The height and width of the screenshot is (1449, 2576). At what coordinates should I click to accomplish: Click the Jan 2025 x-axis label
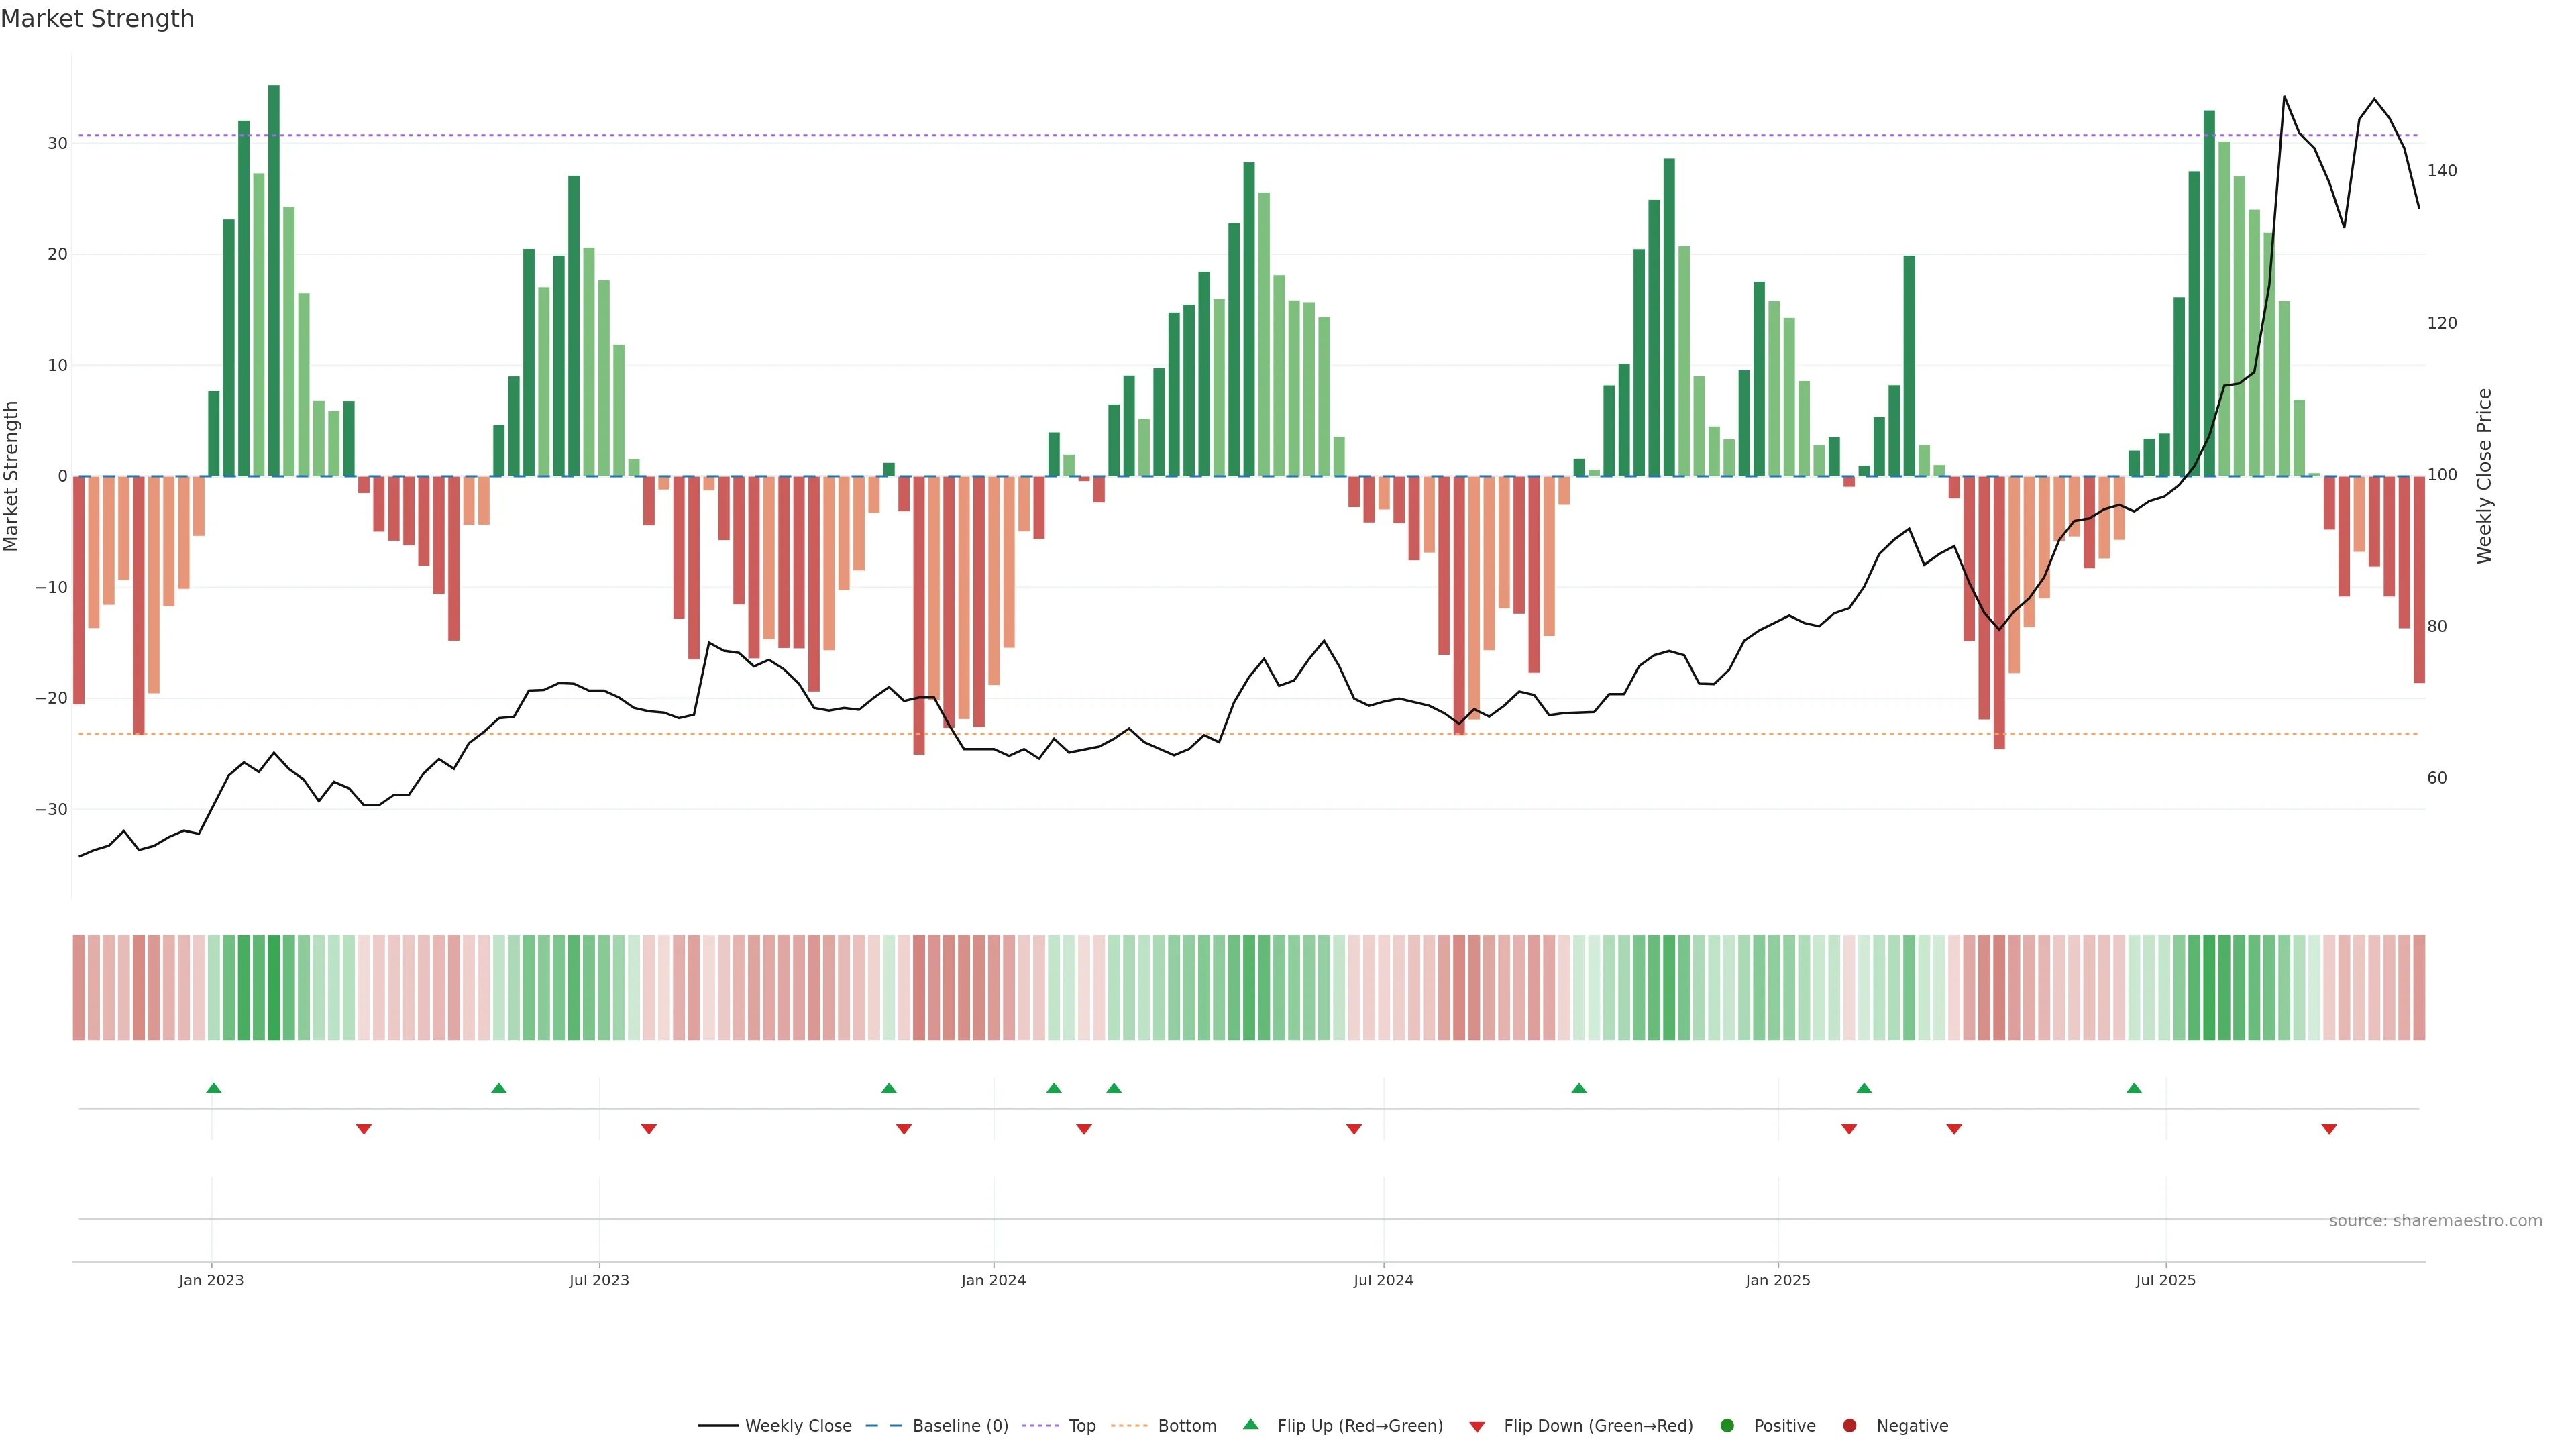click(x=1778, y=1280)
